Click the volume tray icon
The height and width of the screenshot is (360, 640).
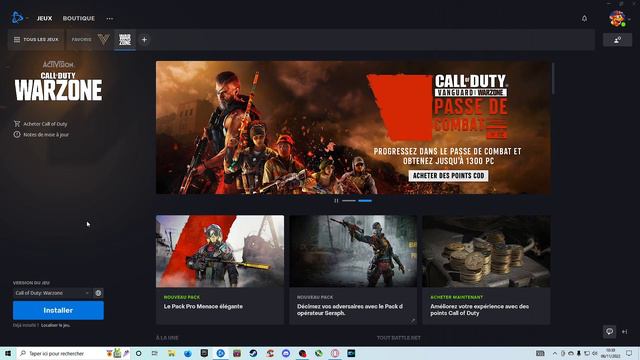595,353
